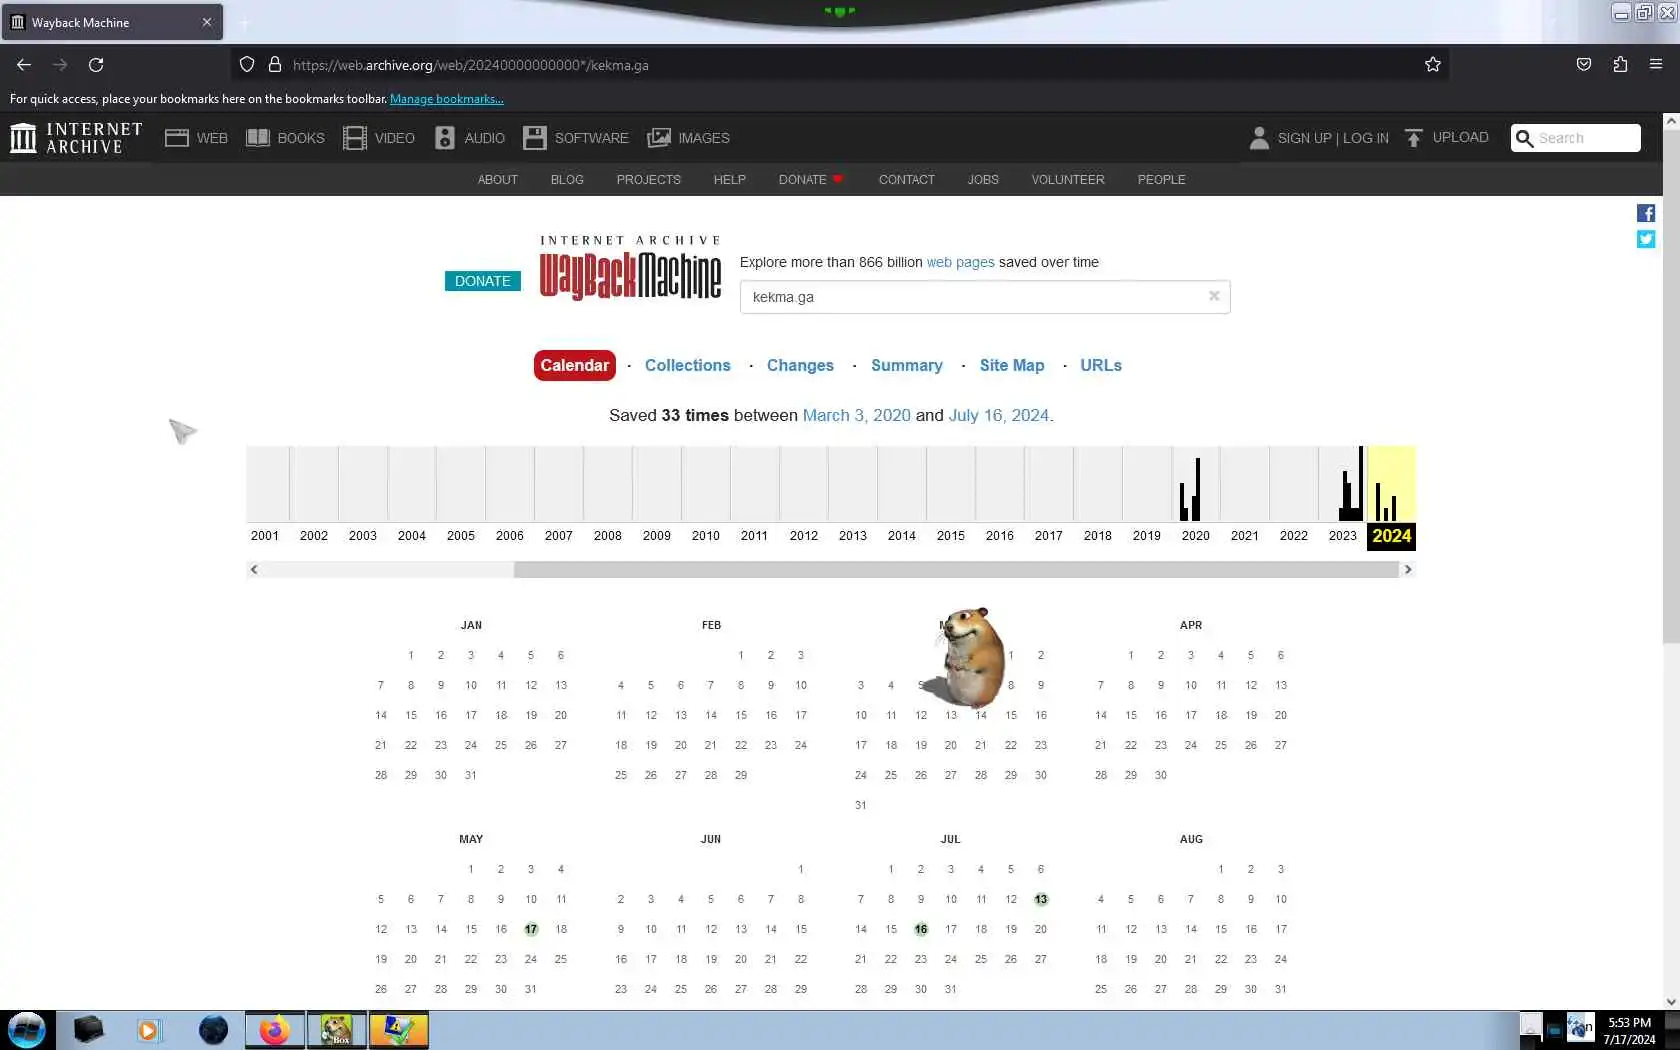Image resolution: width=1680 pixels, height=1050 pixels.
Task: Switch to the Site Map tab
Action: coord(1011,365)
